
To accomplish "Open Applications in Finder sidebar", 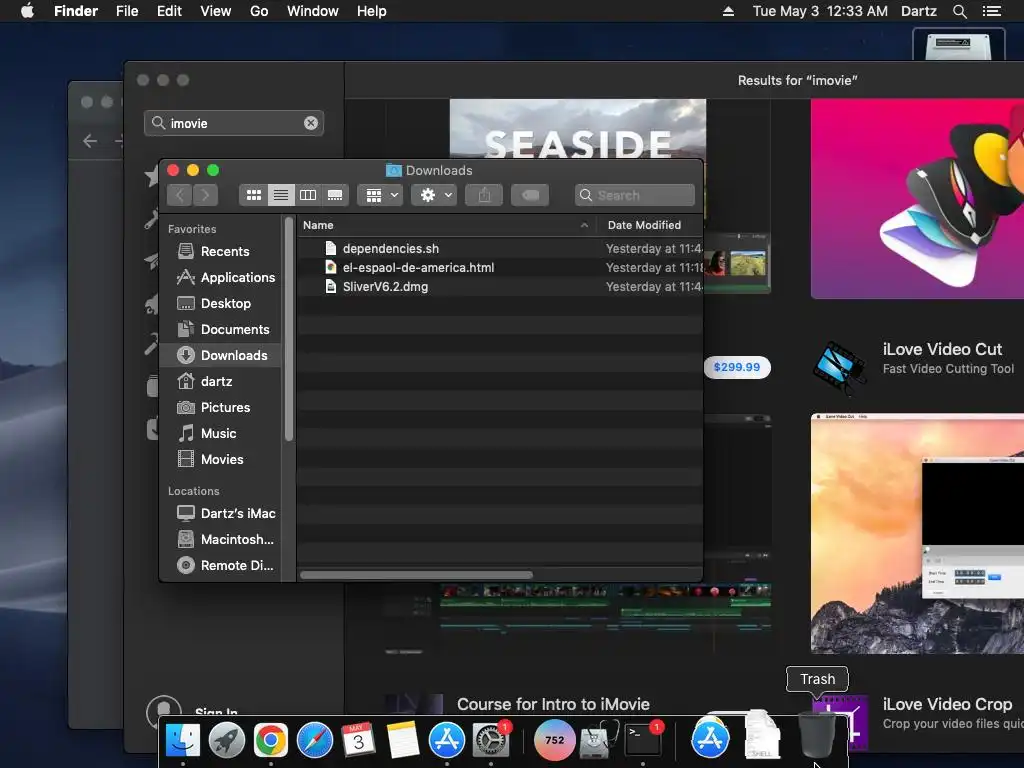I will tap(222, 278).
